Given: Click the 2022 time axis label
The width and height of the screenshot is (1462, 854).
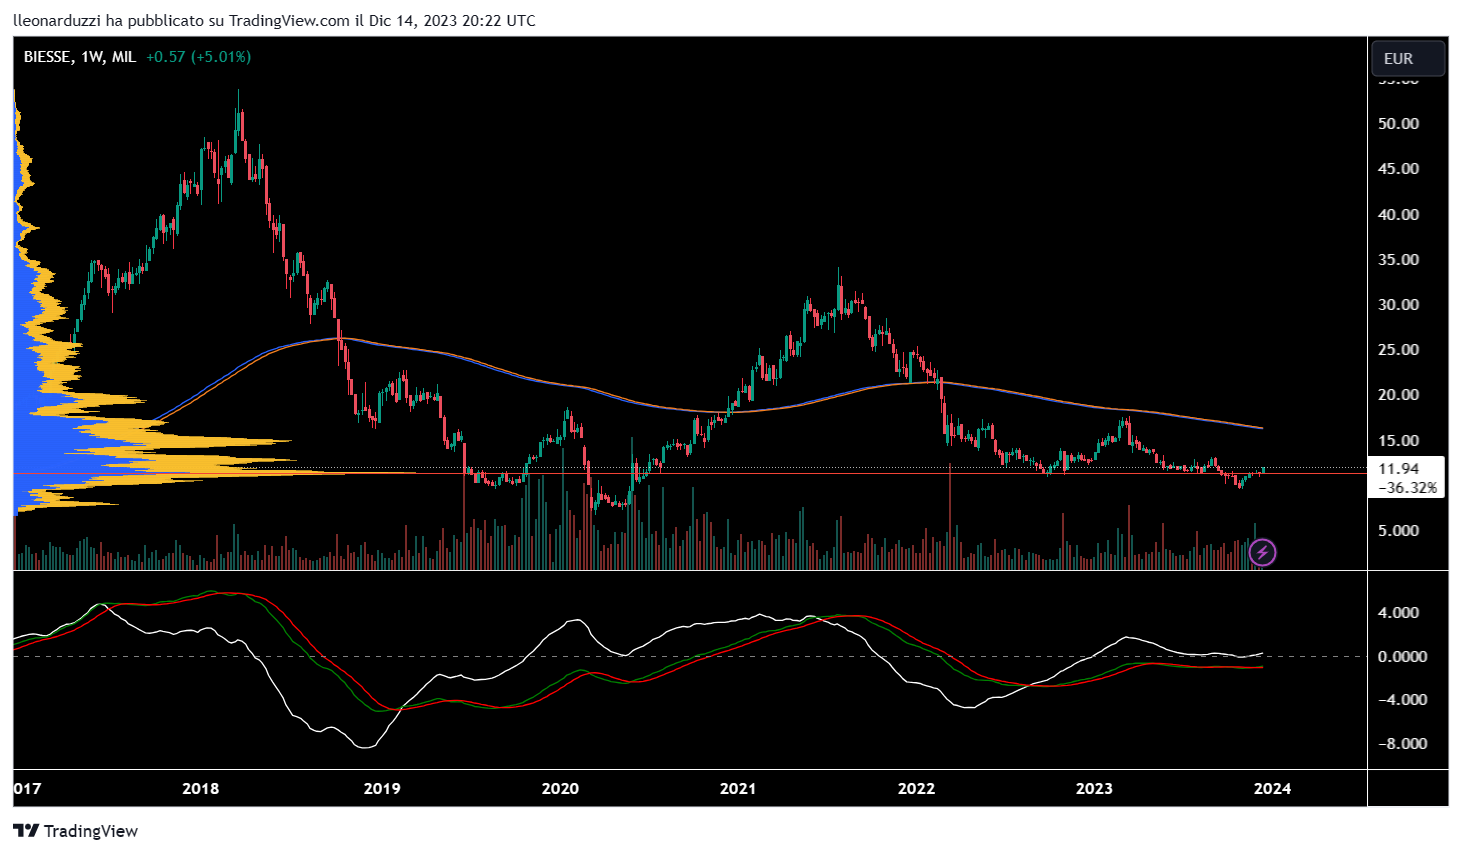Looking at the screenshot, I should [x=916, y=788].
